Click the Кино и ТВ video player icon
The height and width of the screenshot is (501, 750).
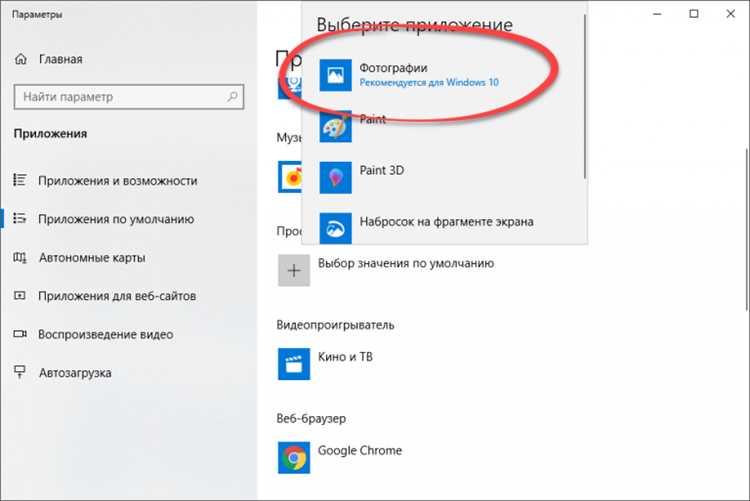point(292,358)
